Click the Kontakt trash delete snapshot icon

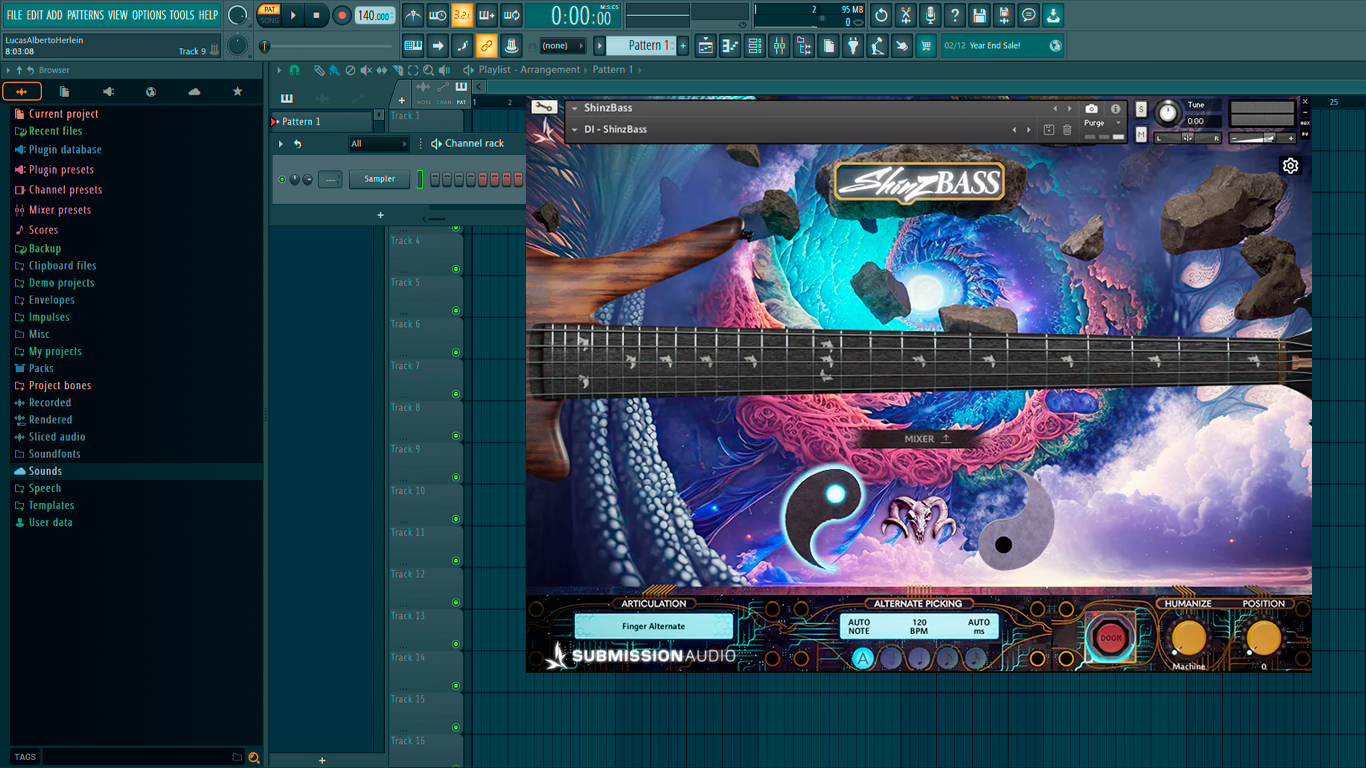click(1067, 130)
